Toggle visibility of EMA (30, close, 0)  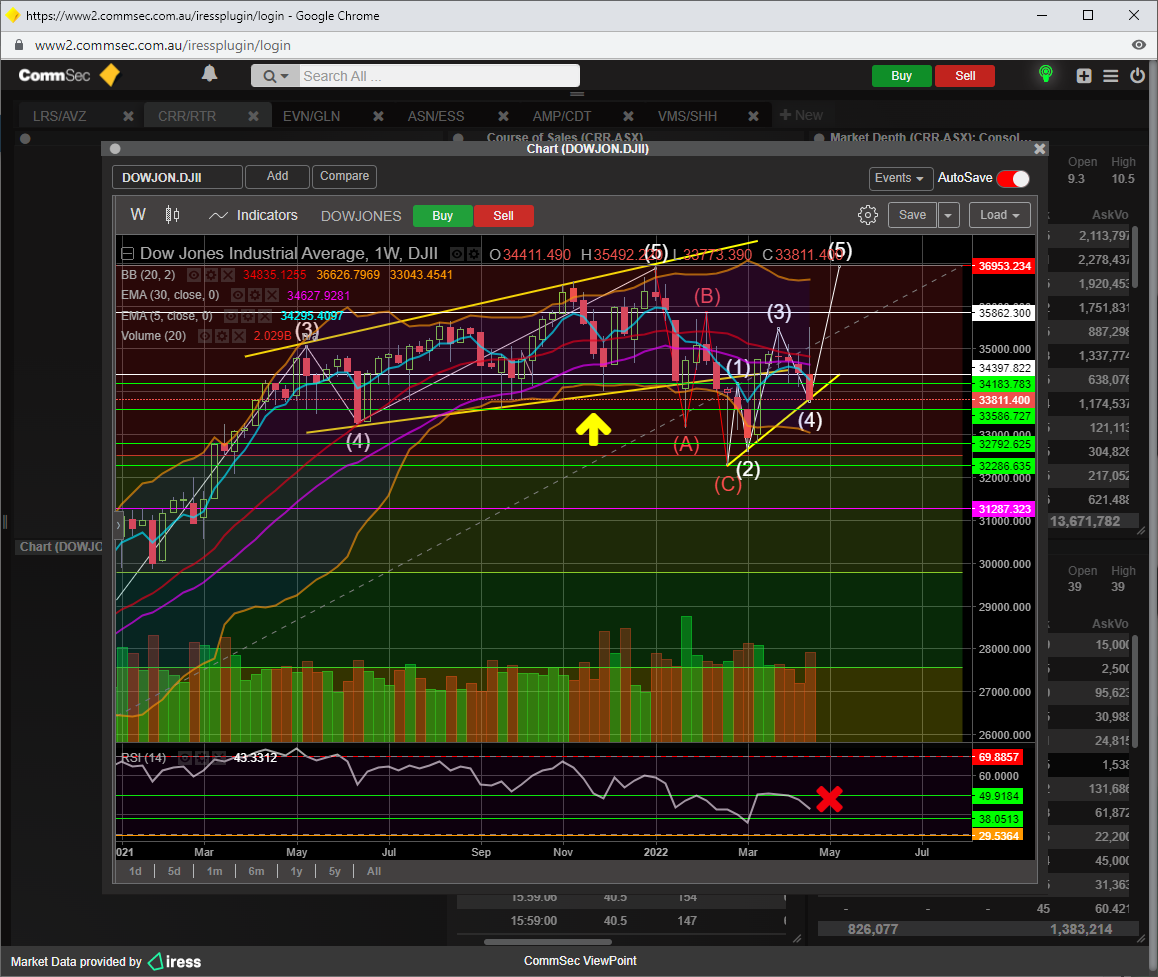tap(238, 295)
